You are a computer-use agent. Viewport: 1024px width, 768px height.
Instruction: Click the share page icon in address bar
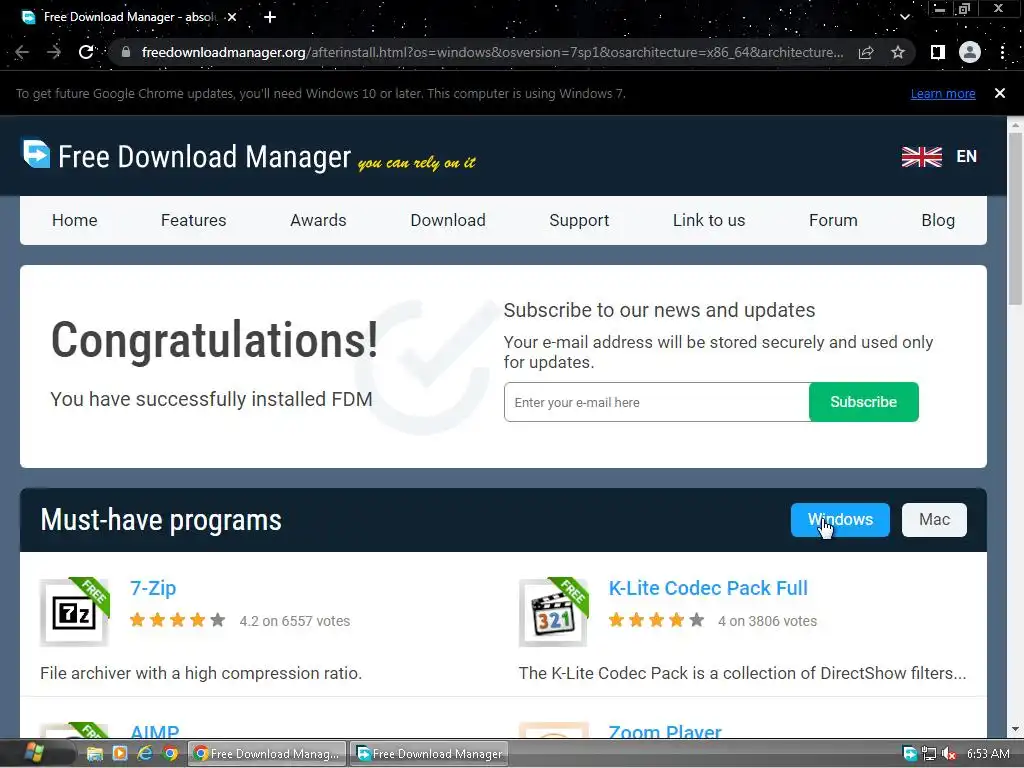(x=866, y=52)
